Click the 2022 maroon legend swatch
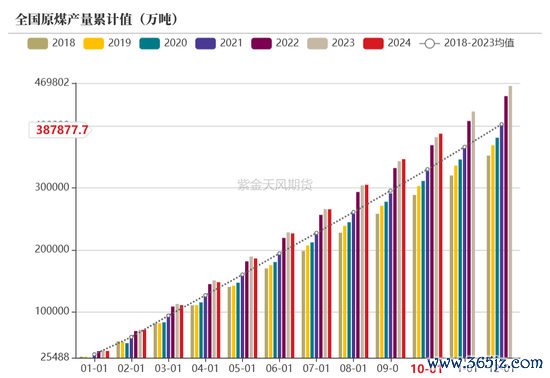This screenshot has height=378, width=550. point(261,43)
